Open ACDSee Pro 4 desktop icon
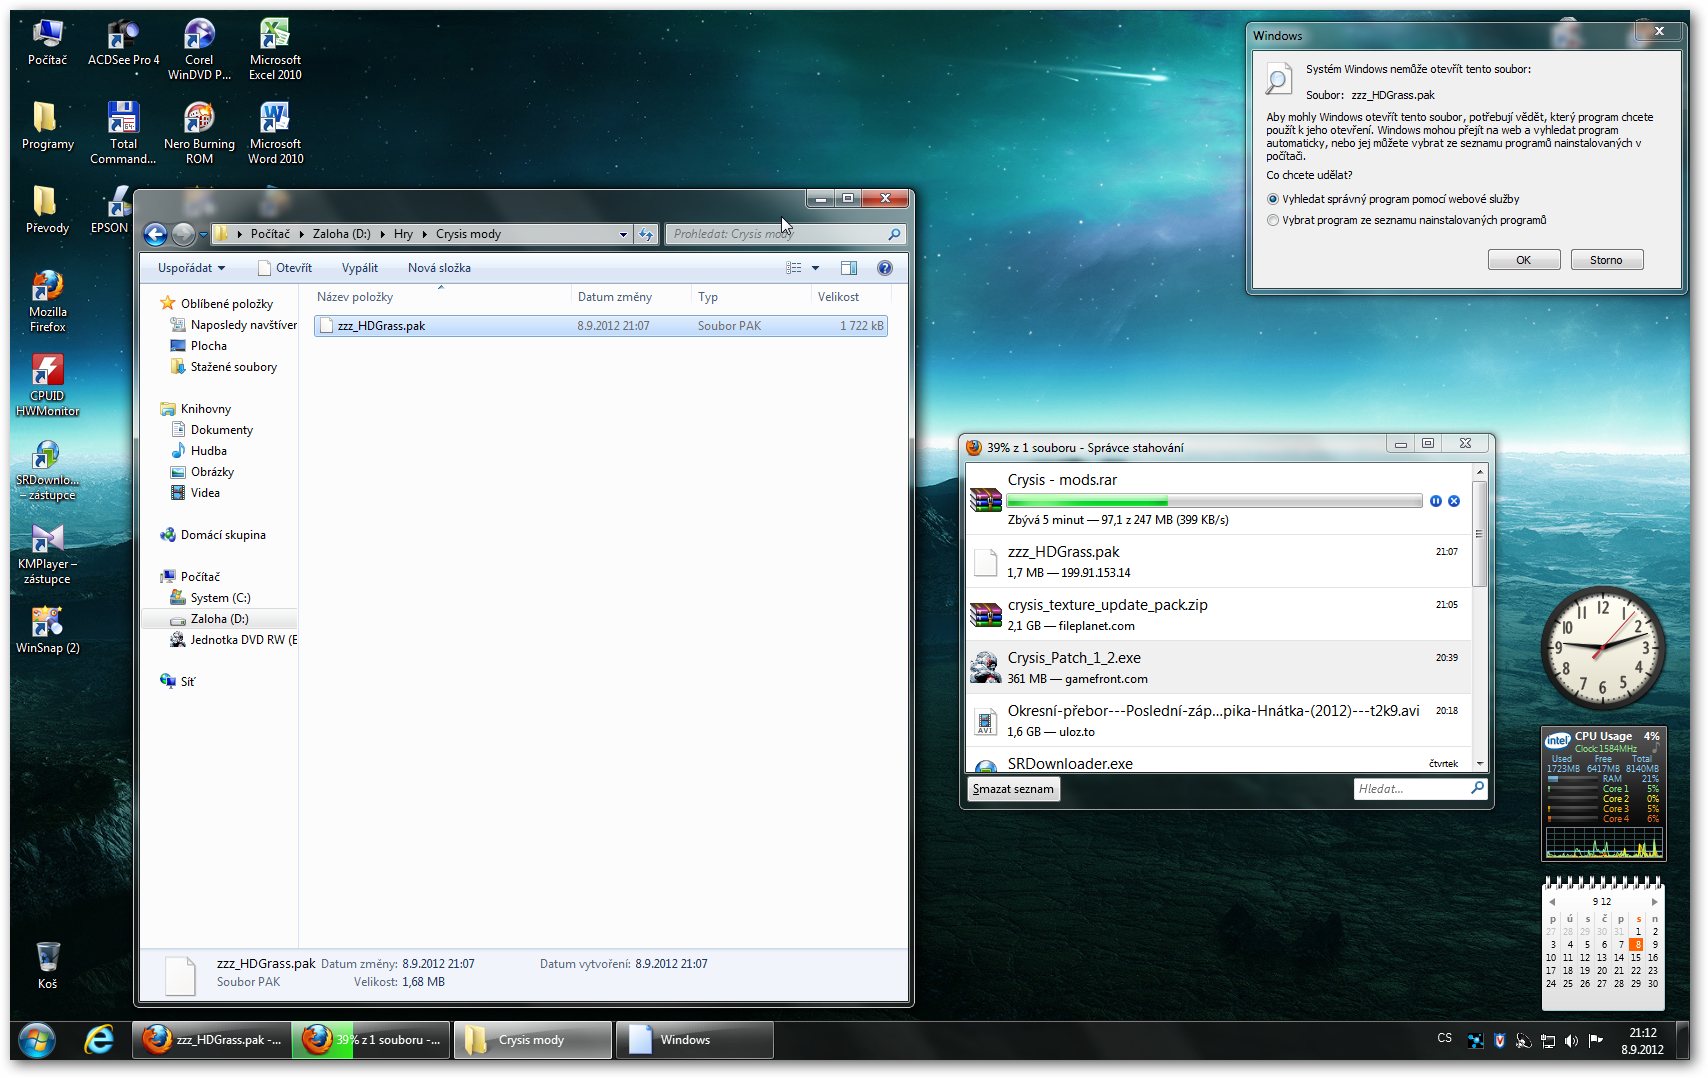 pyautogui.click(x=123, y=43)
